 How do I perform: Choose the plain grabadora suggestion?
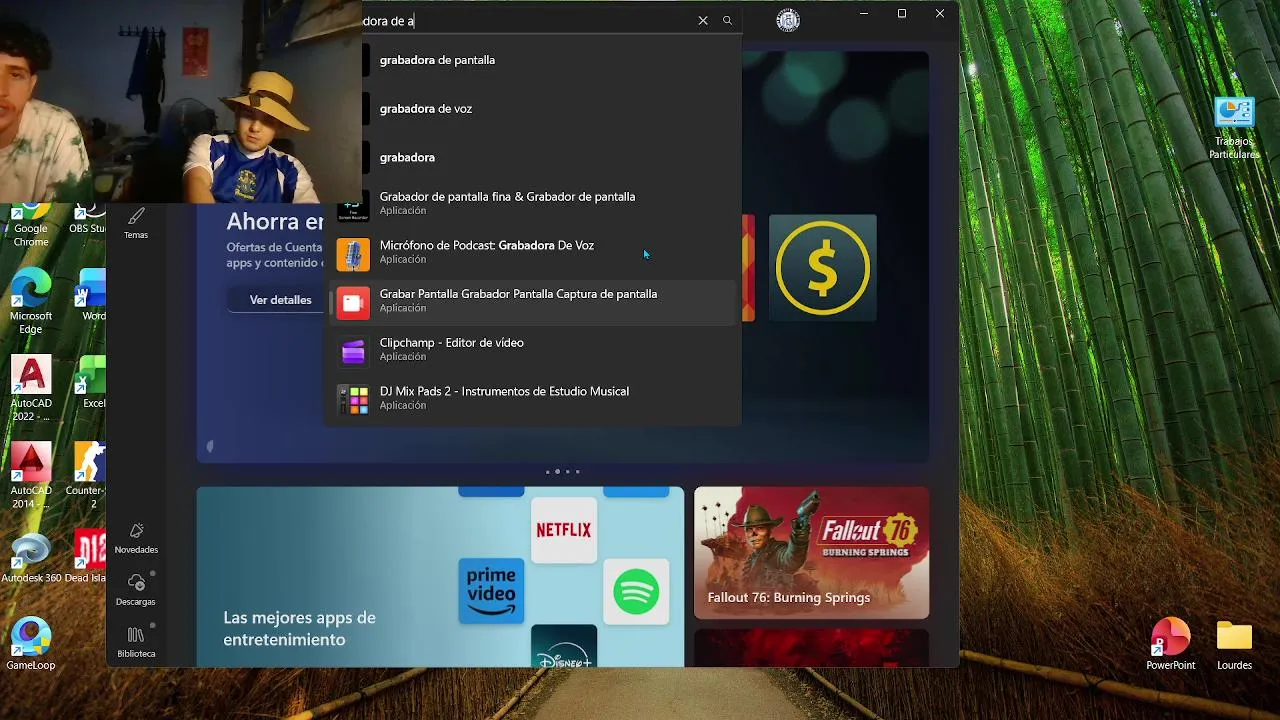[x=534, y=157]
